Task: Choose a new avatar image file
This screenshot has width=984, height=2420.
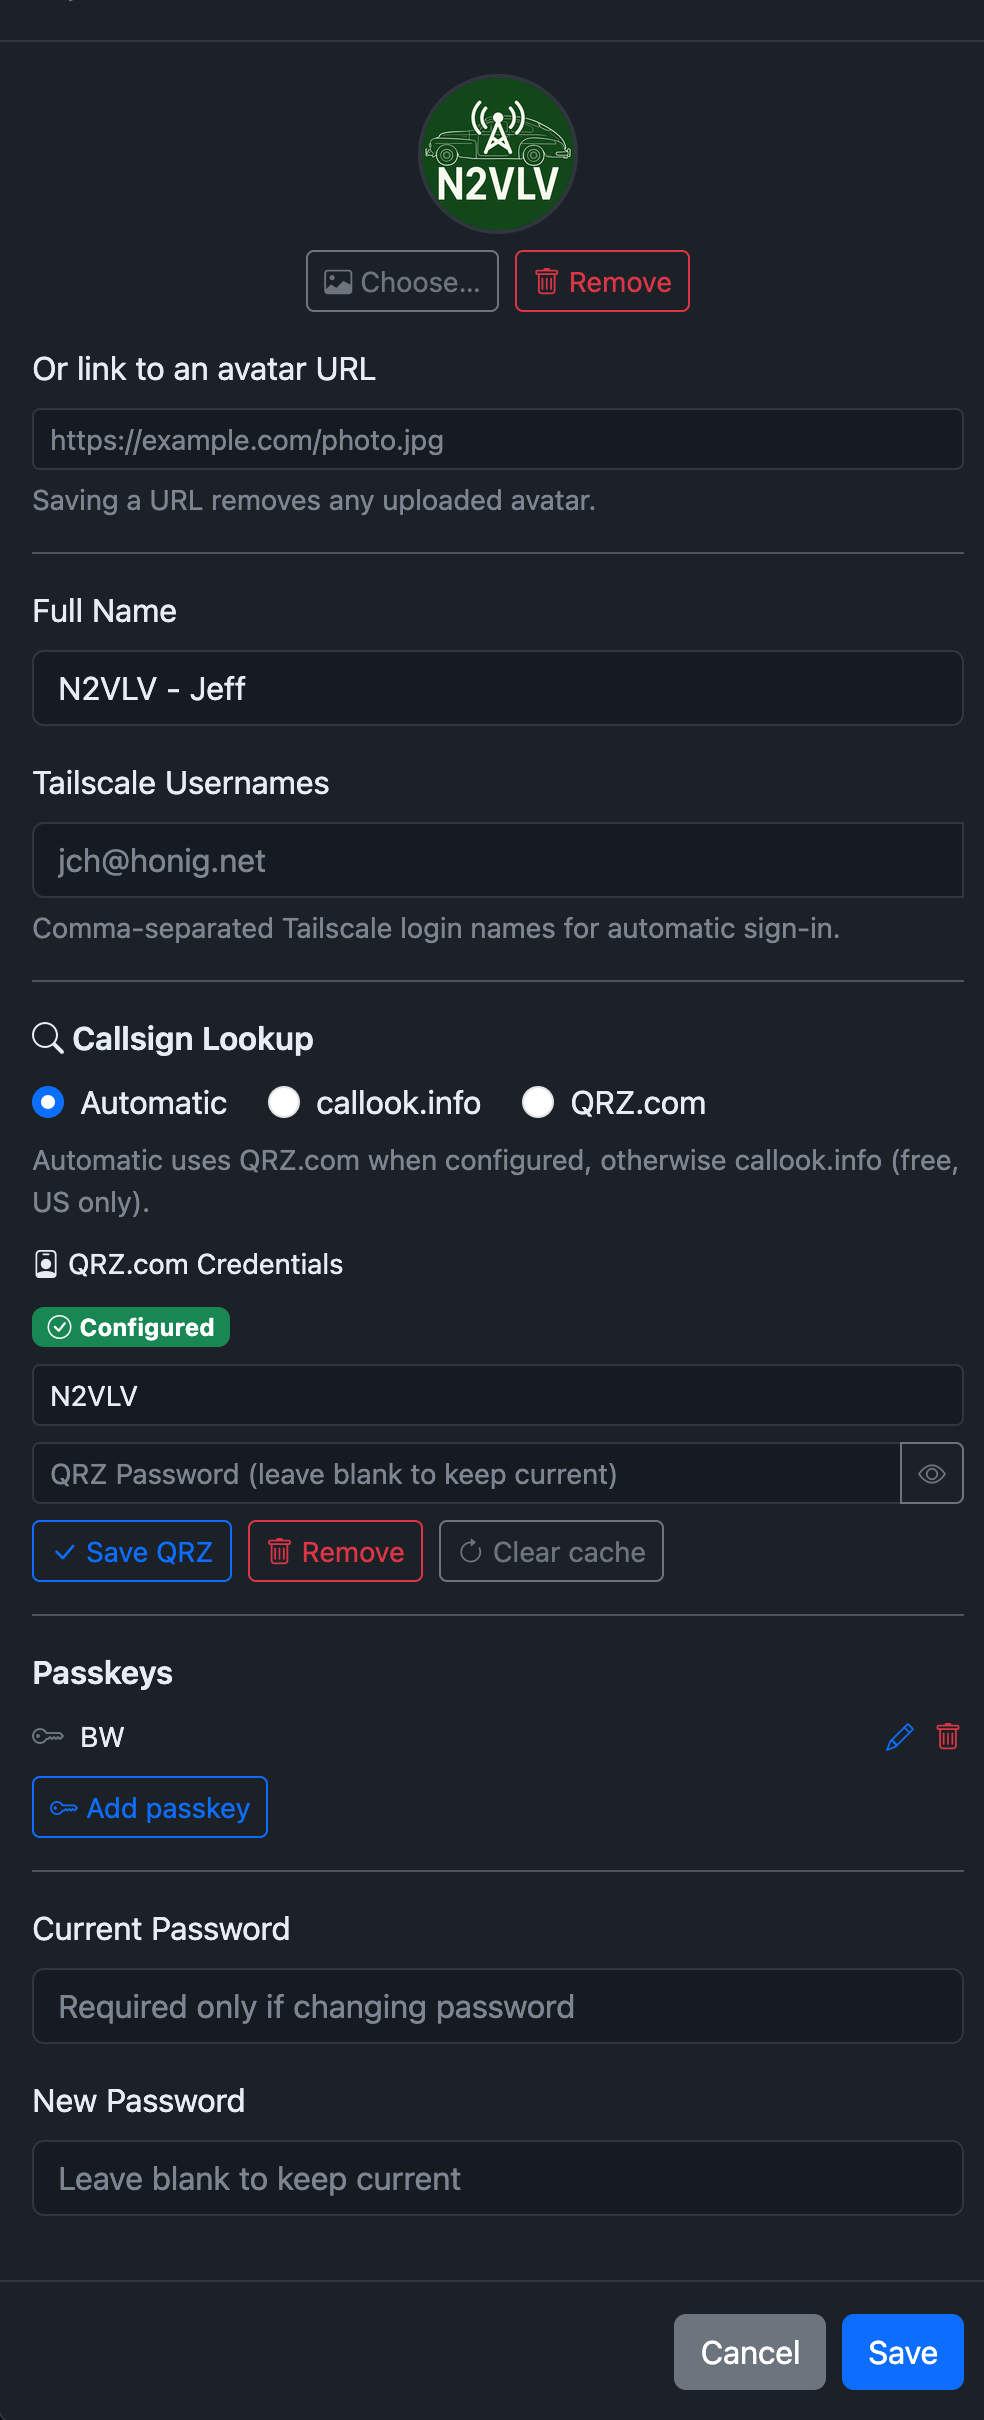Action: pos(402,281)
